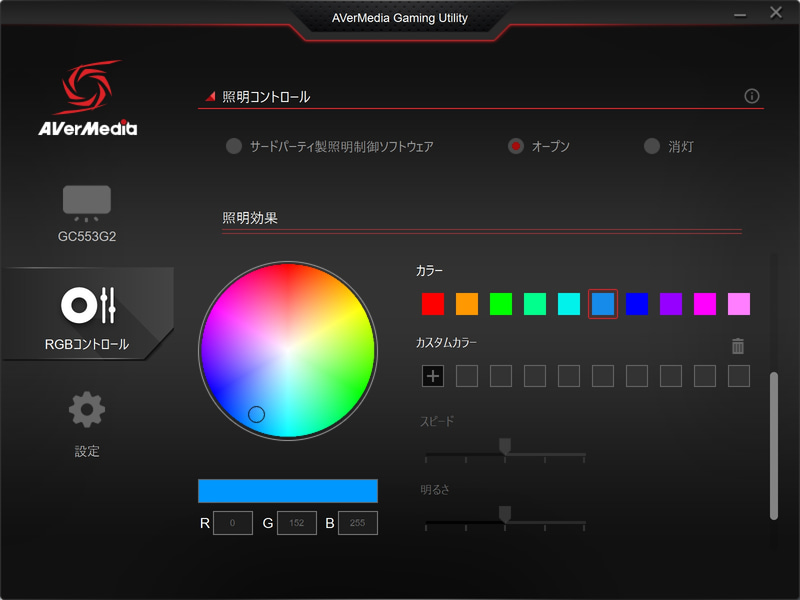800x600 pixels.
Task: Select the オープン radio button
Action: pos(515,145)
